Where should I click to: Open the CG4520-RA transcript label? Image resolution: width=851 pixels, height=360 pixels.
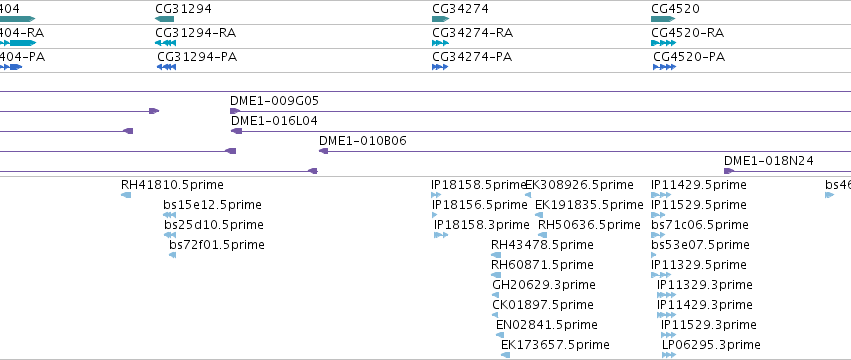(x=688, y=33)
